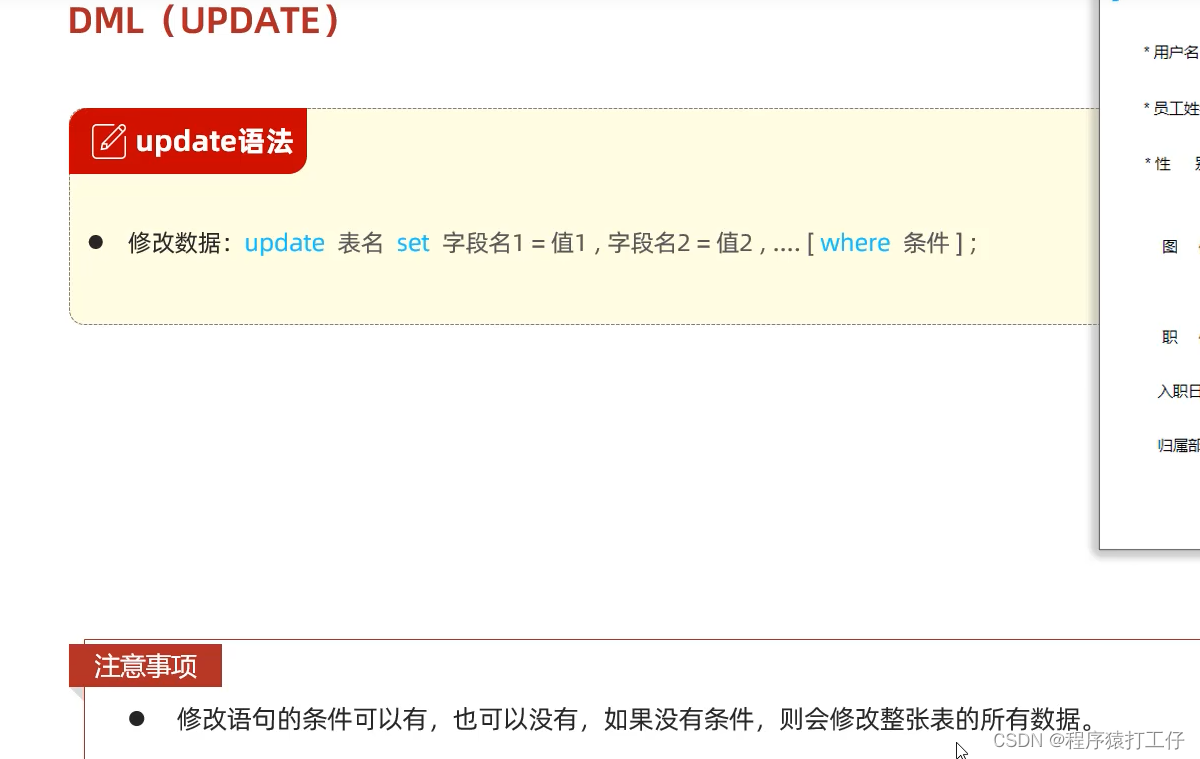The image size is (1200, 759).
Task: Click the blue update keyword
Action: [x=285, y=243]
